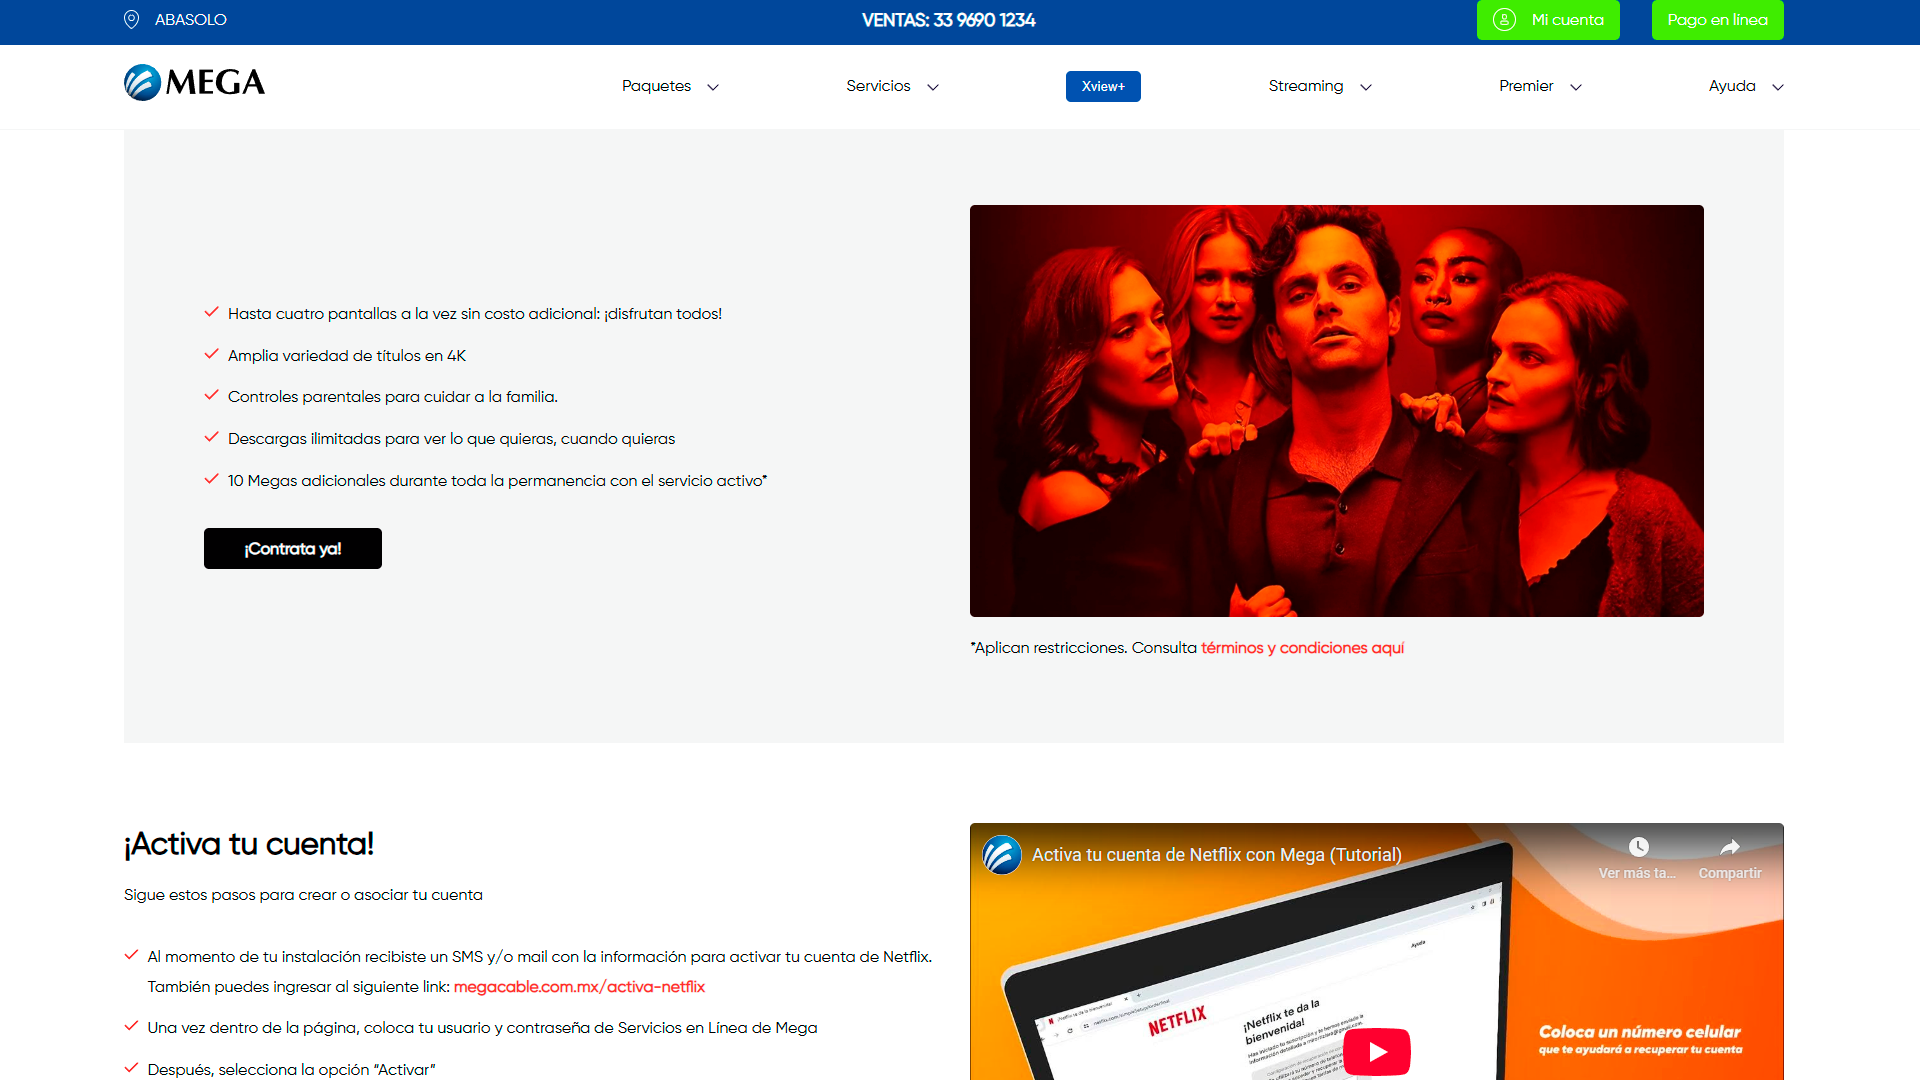Click the heading ¡Activa tu cuenta!
The image size is (1920, 1080).
tap(249, 844)
